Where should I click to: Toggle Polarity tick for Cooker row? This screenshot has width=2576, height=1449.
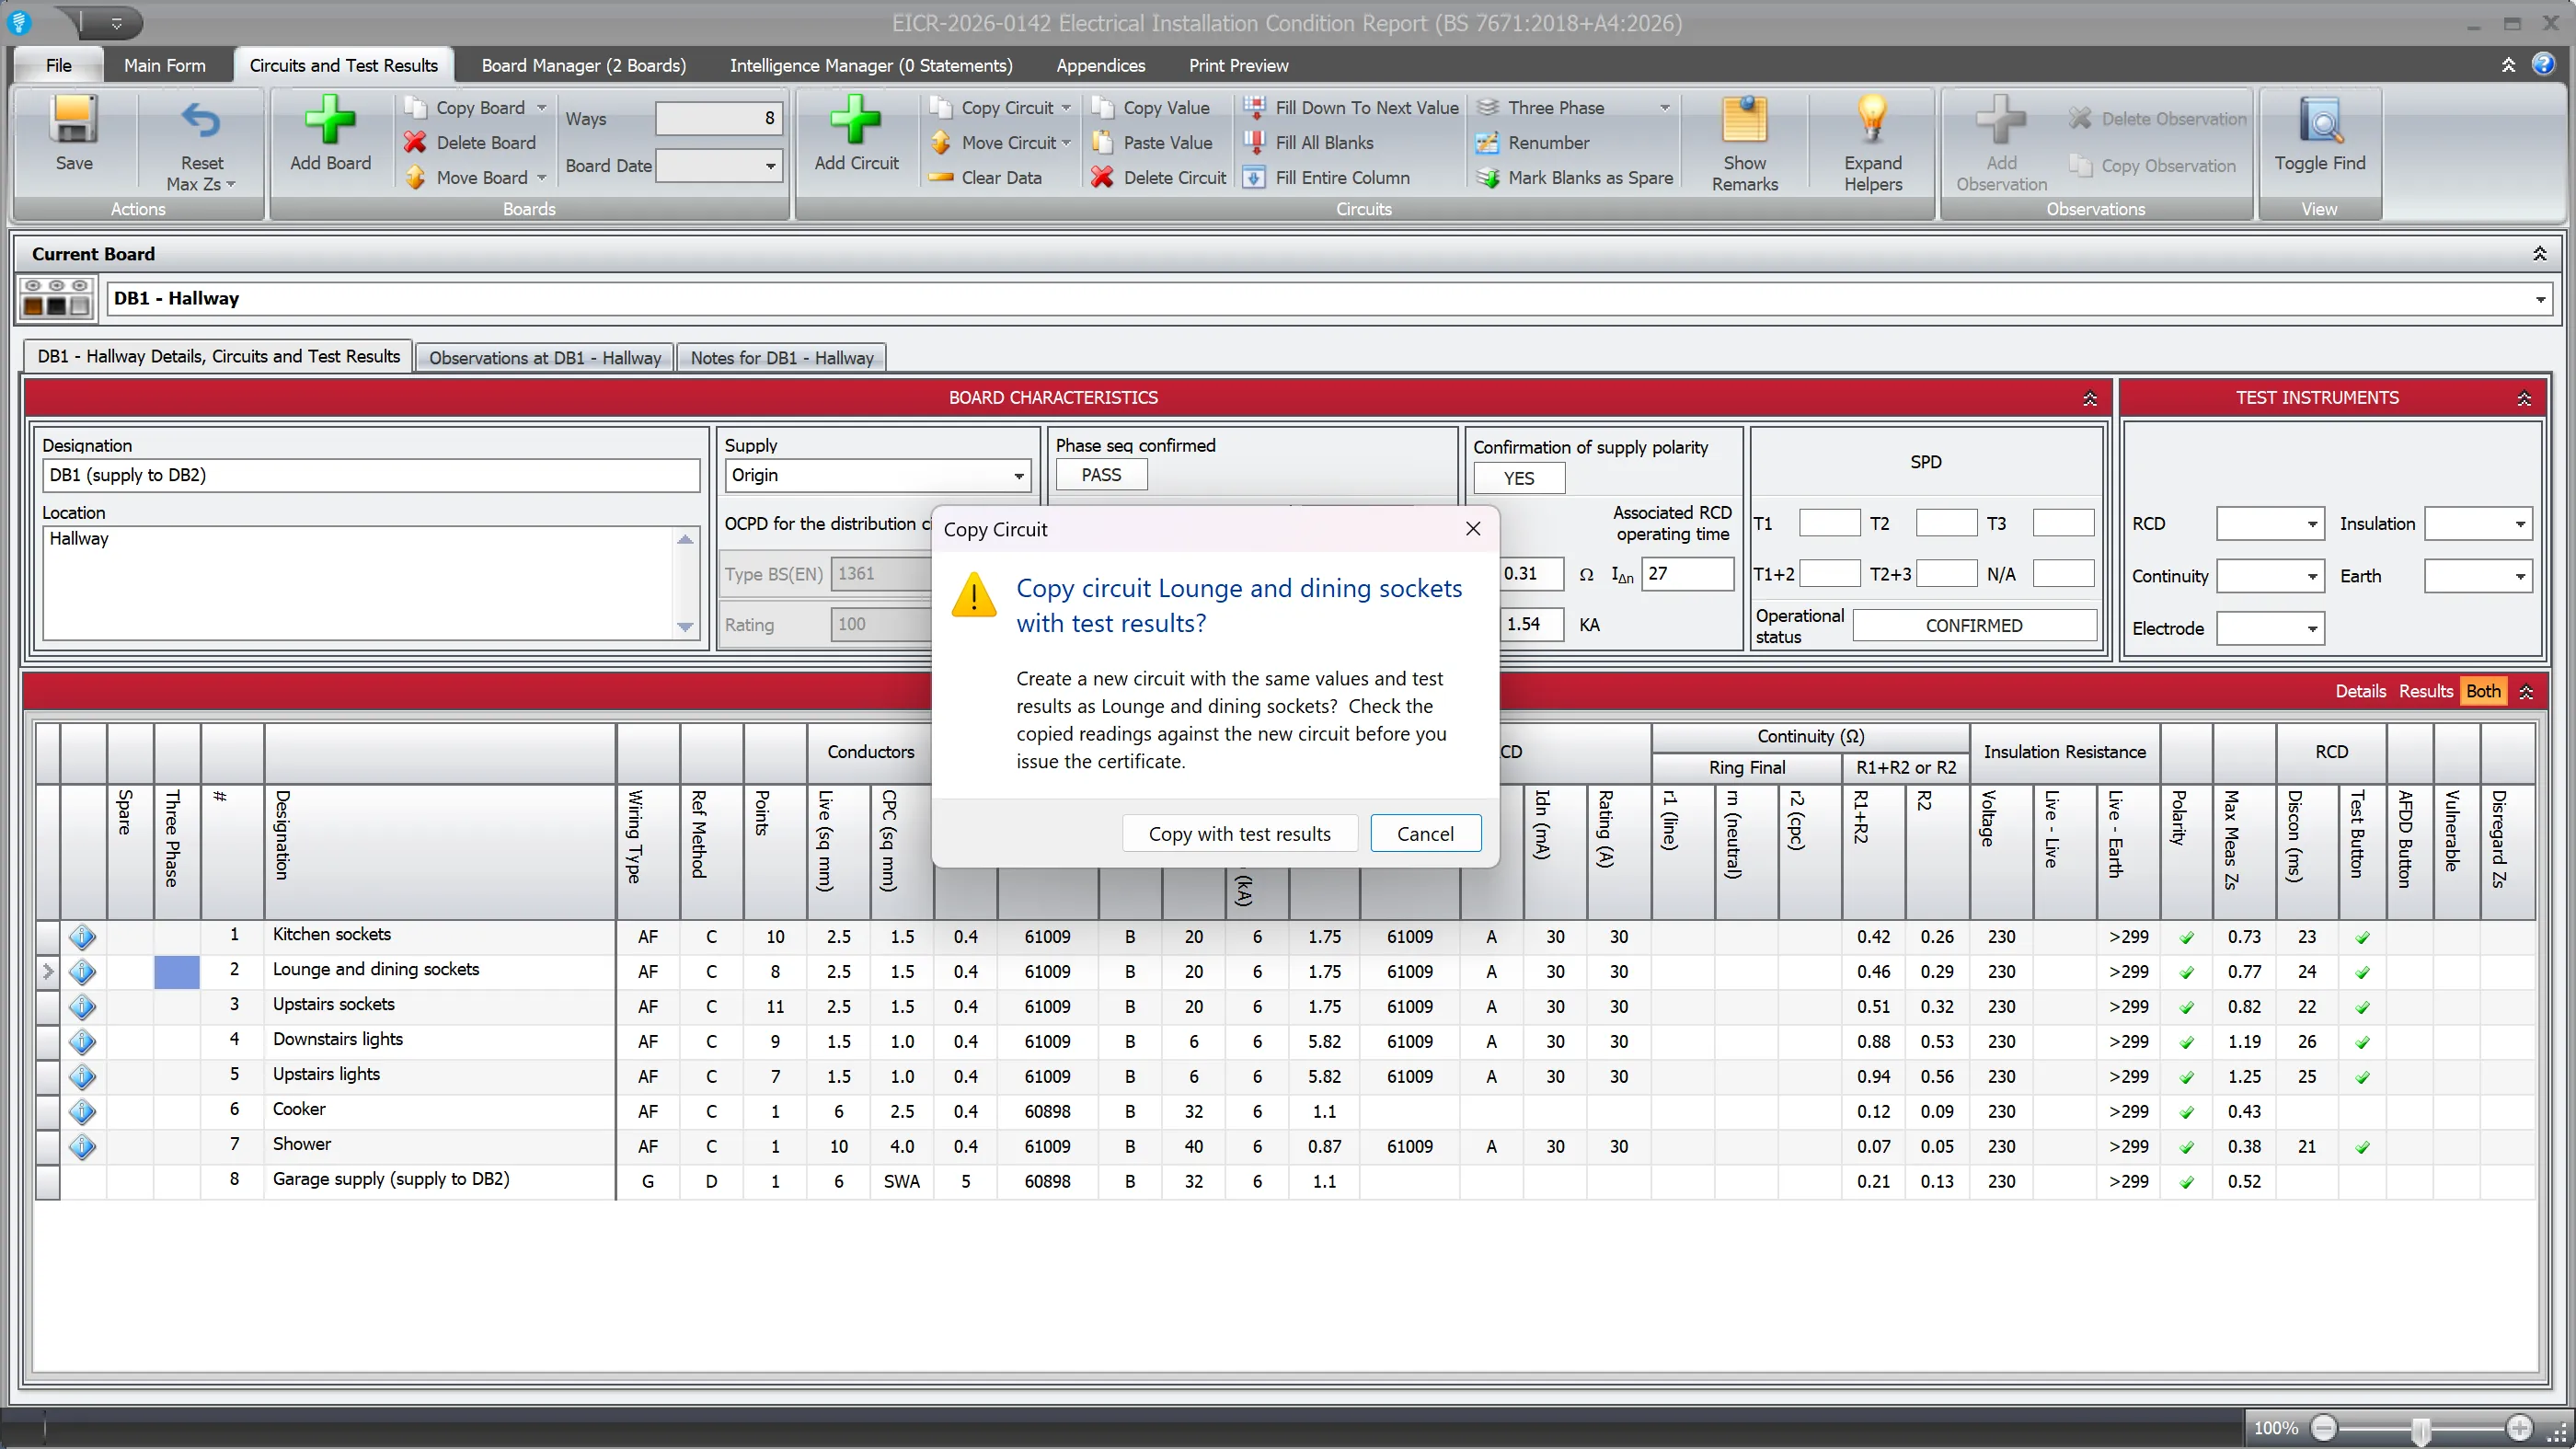(2186, 1112)
